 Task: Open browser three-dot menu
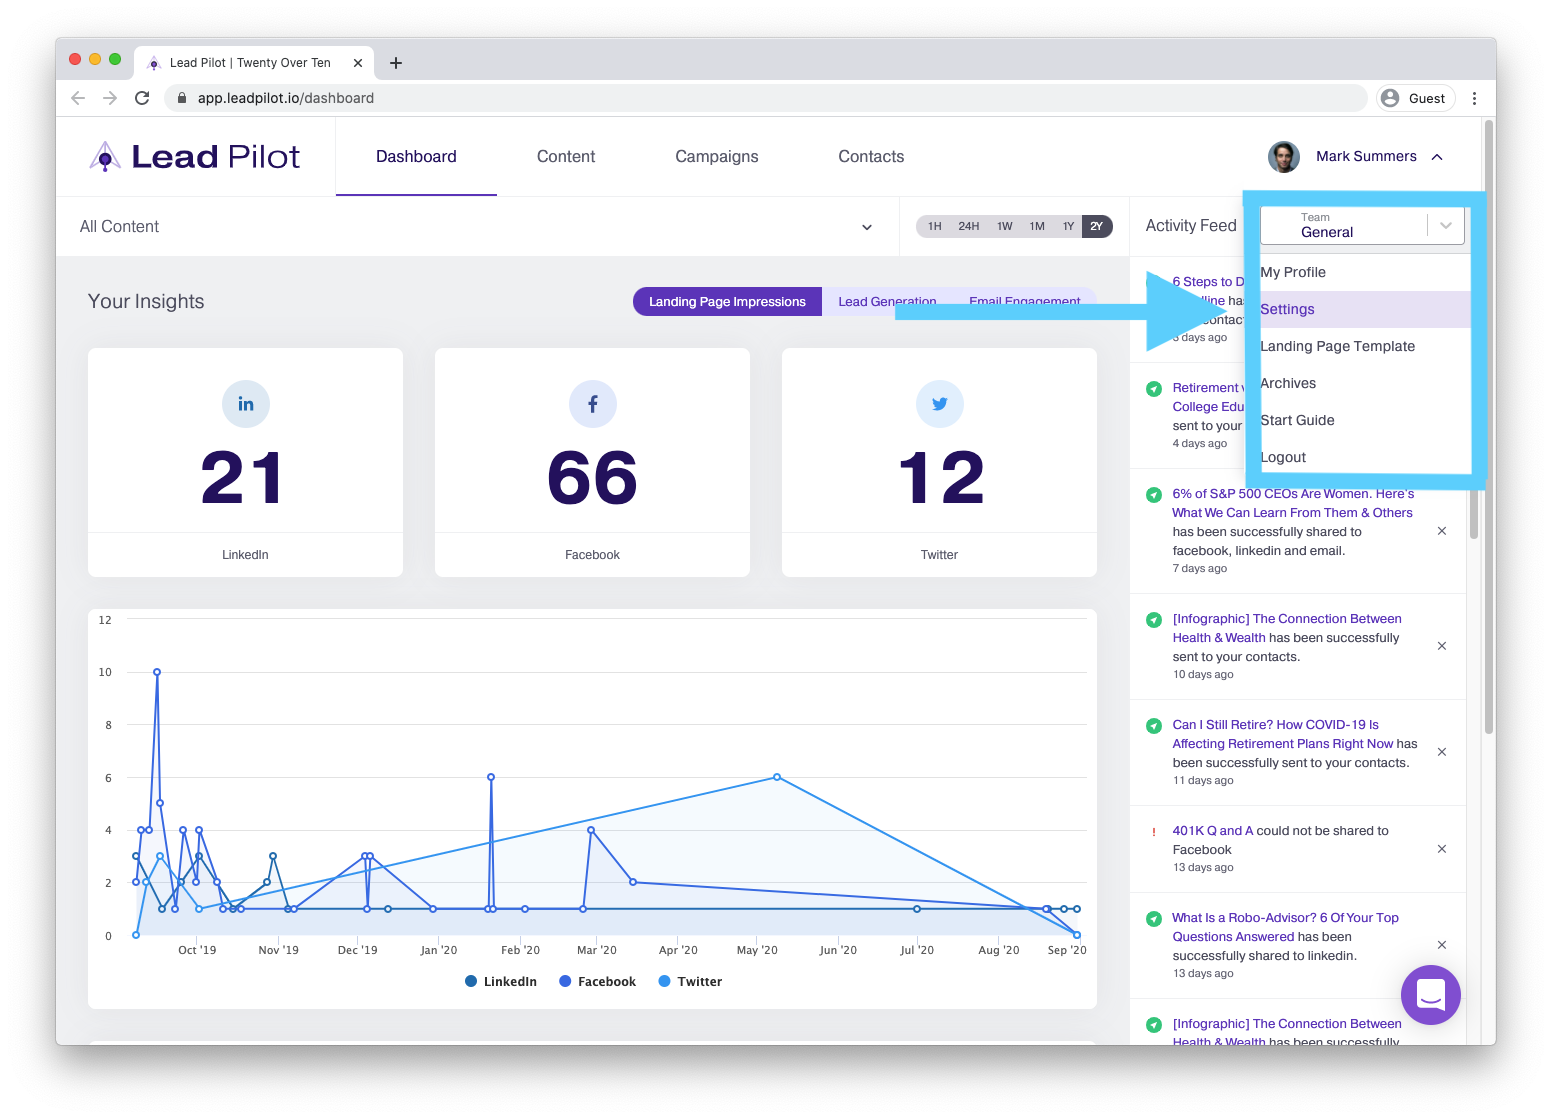coord(1474,98)
